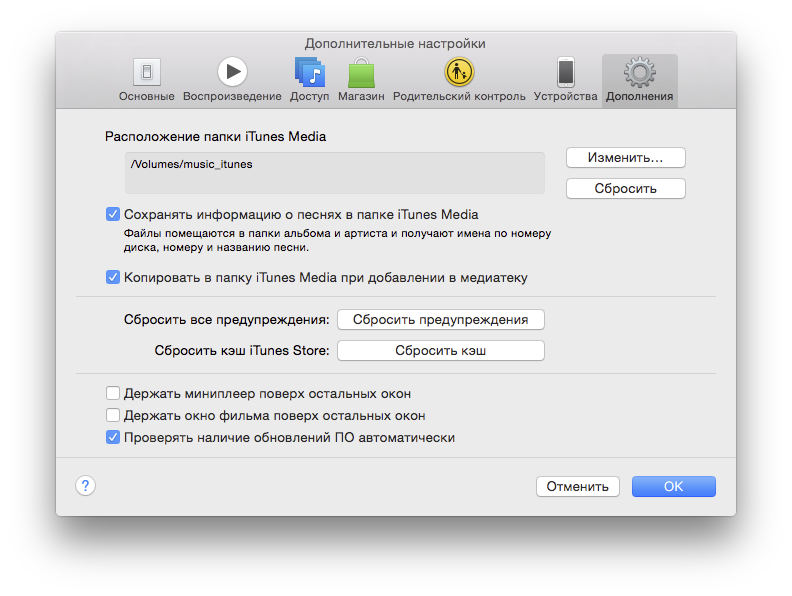
Task: Click the /Volumes/music_itunes path field
Action: tap(335, 173)
